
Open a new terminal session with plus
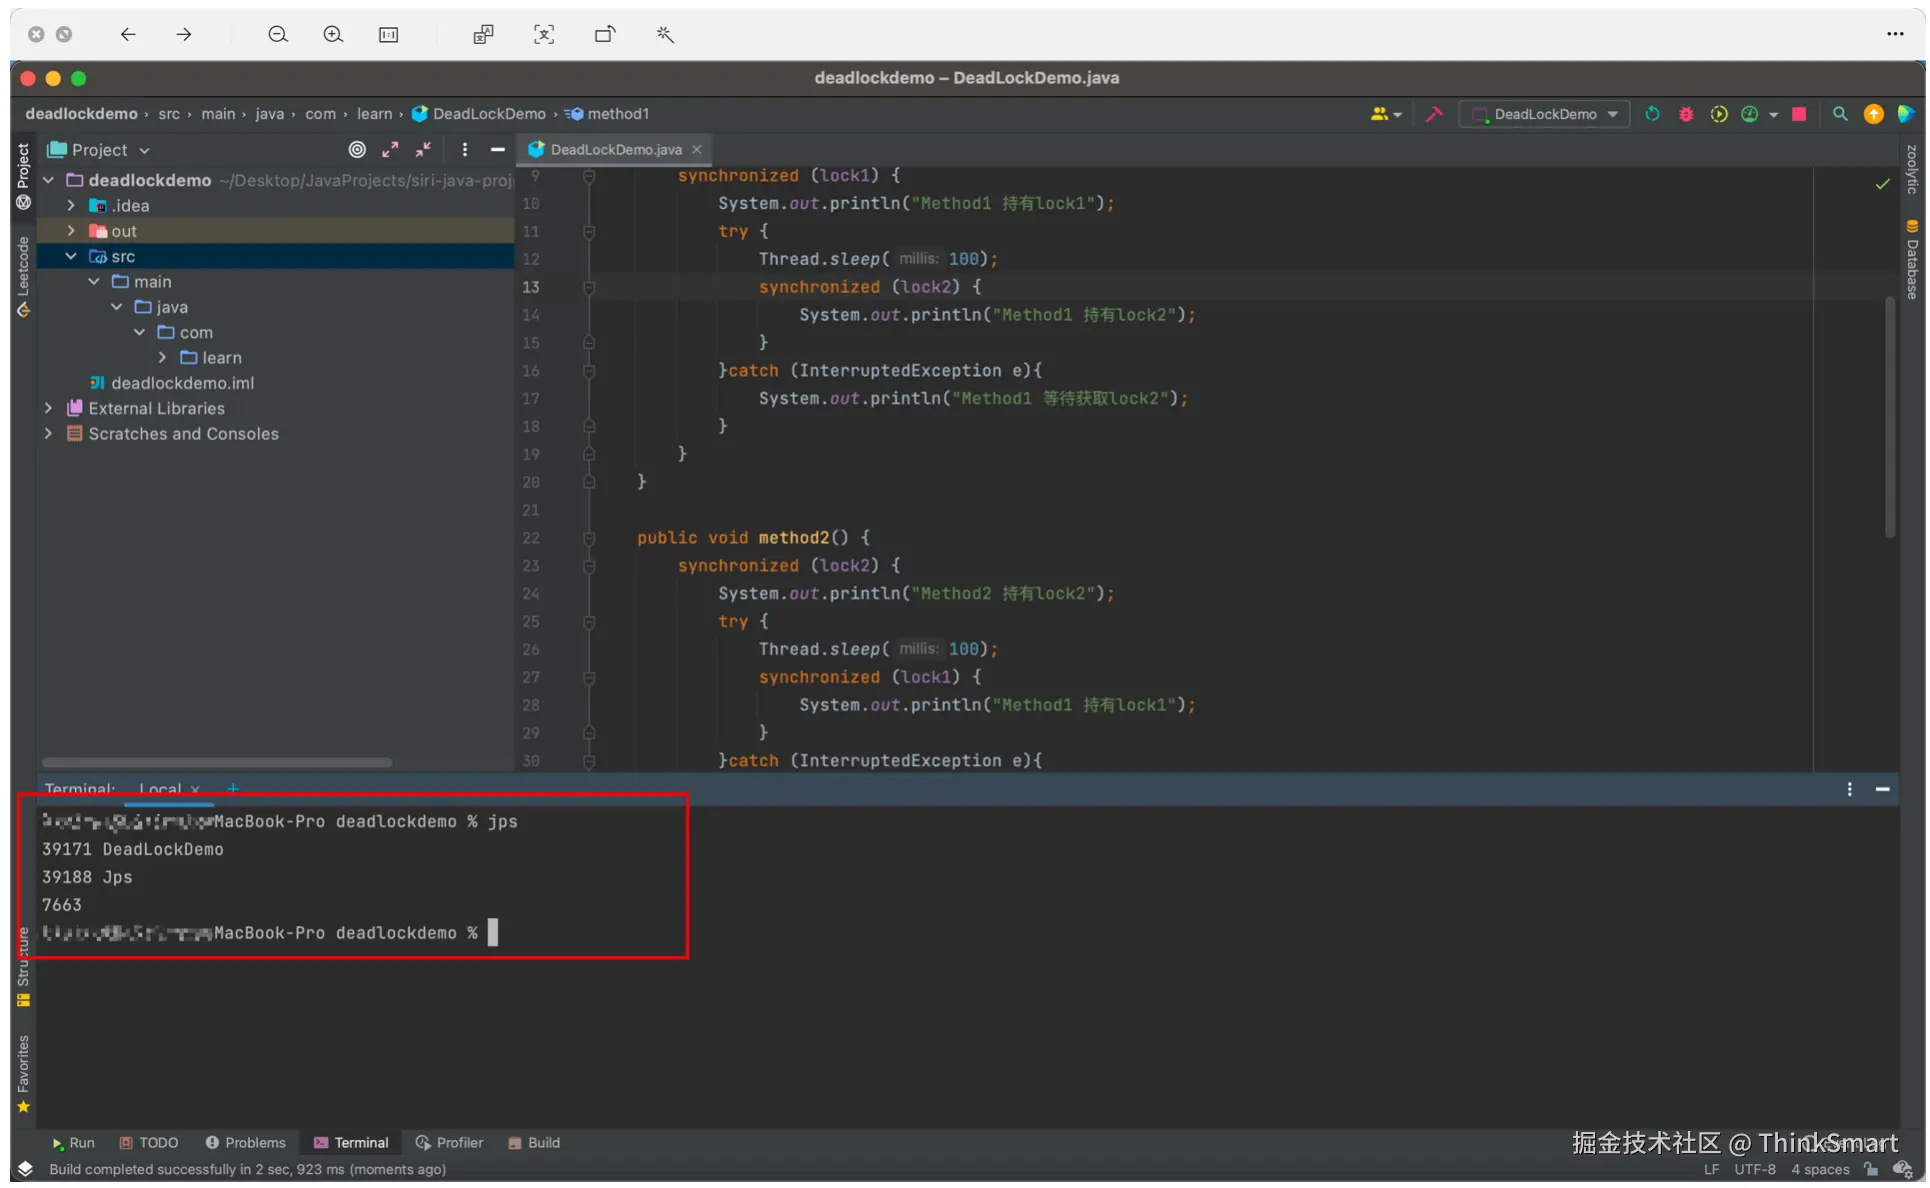tap(233, 789)
